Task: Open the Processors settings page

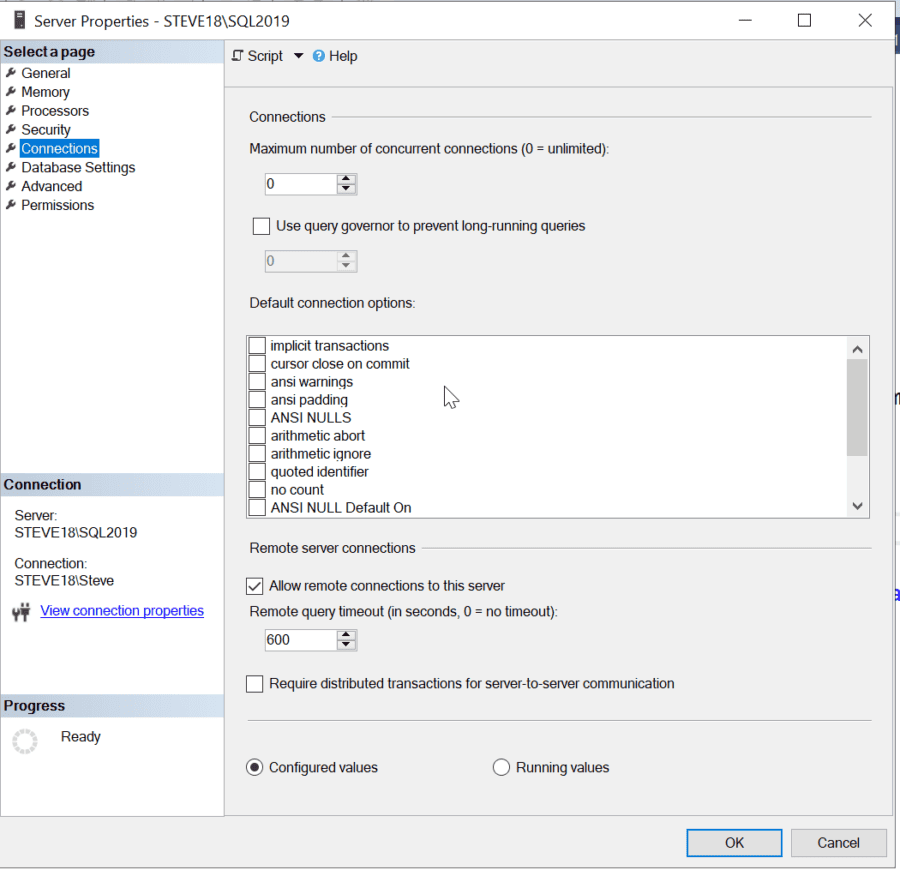Action: click(55, 110)
